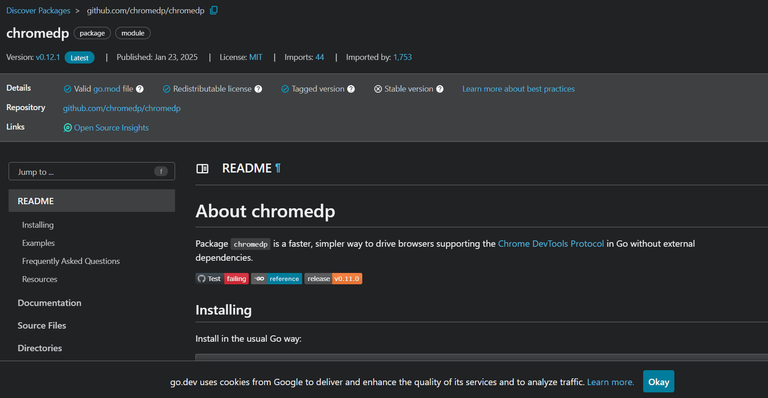The image size is (768, 398).
Task: Click the Open Source Insights logo icon
Action: (68, 128)
